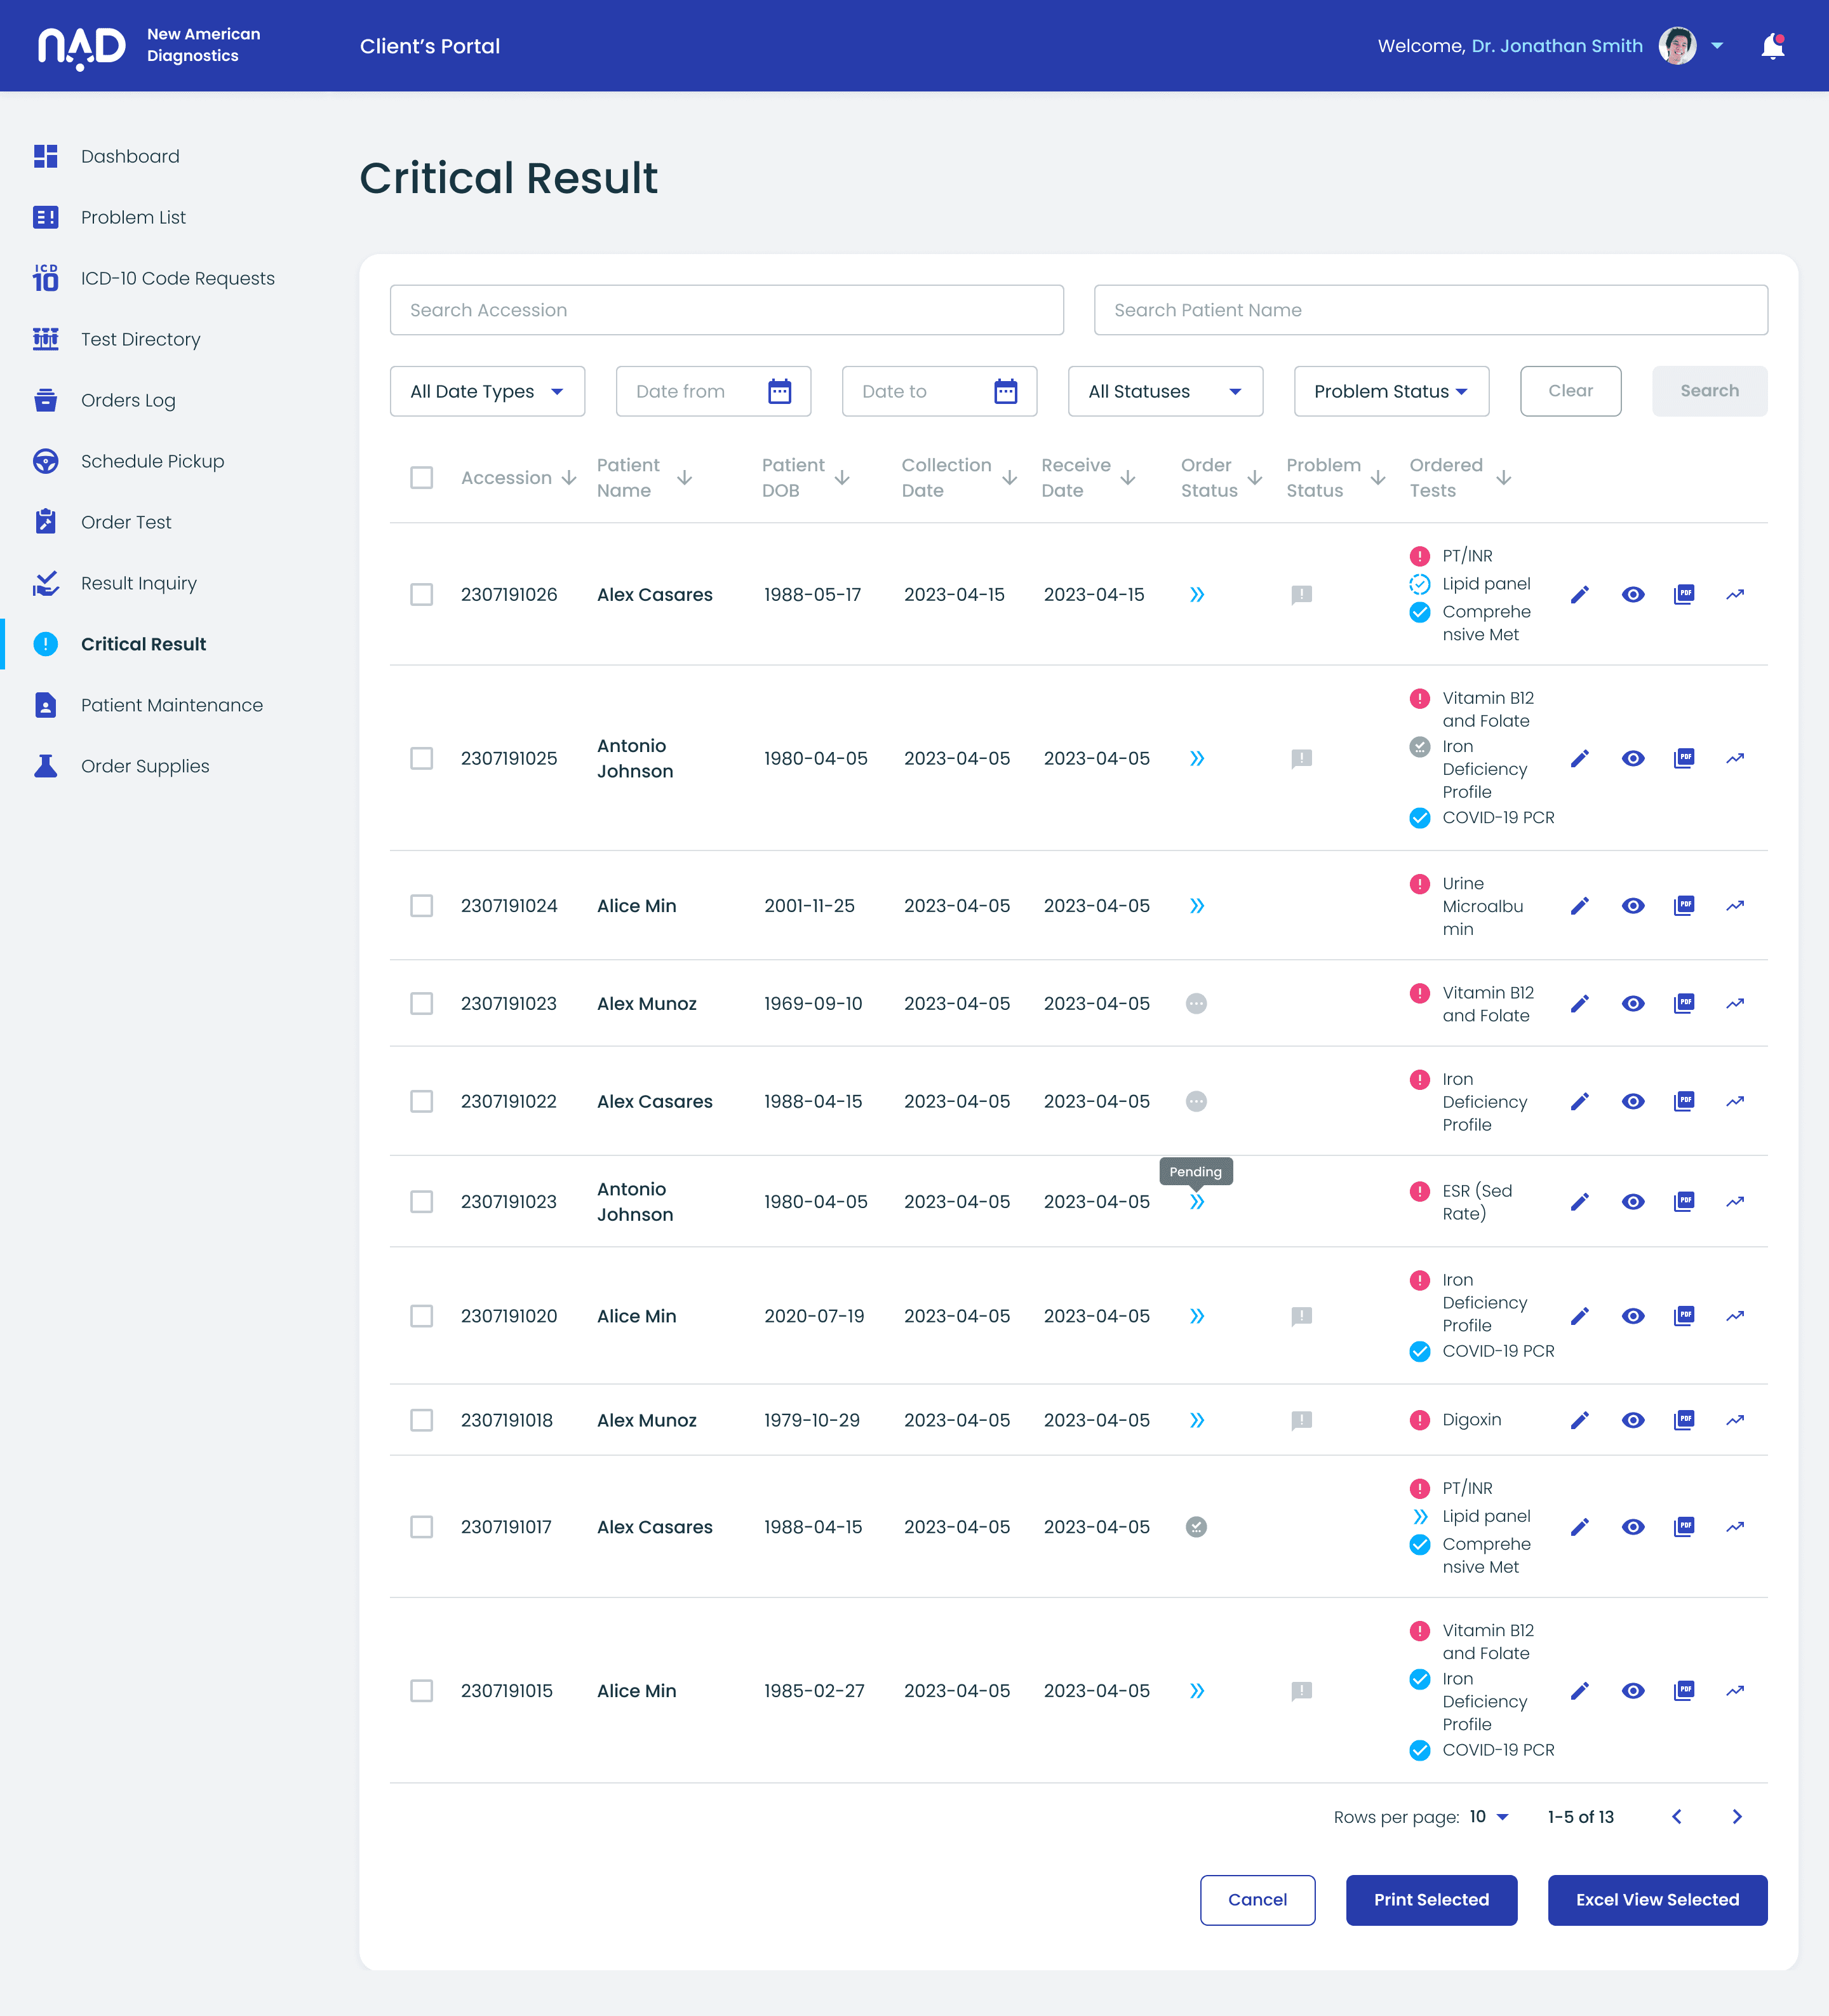
Task: Go to Dashboard in sidebar
Action: pos(130,156)
